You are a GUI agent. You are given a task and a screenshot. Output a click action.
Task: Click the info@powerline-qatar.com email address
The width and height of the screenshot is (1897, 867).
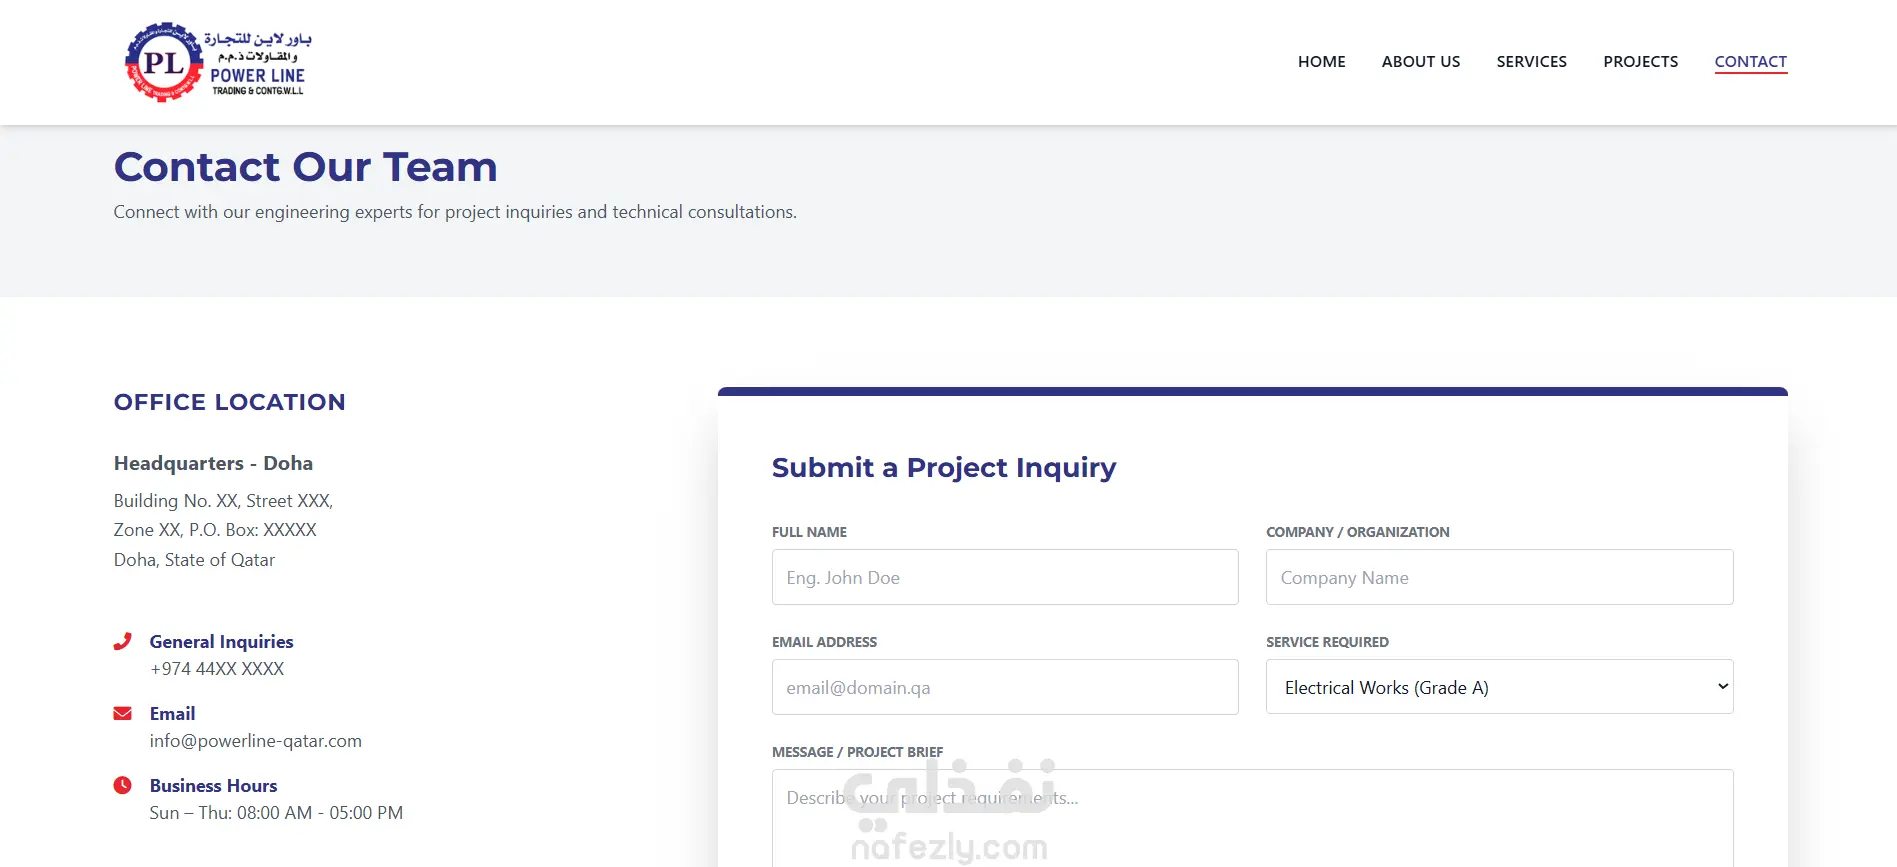pyautogui.click(x=255, y=741)
